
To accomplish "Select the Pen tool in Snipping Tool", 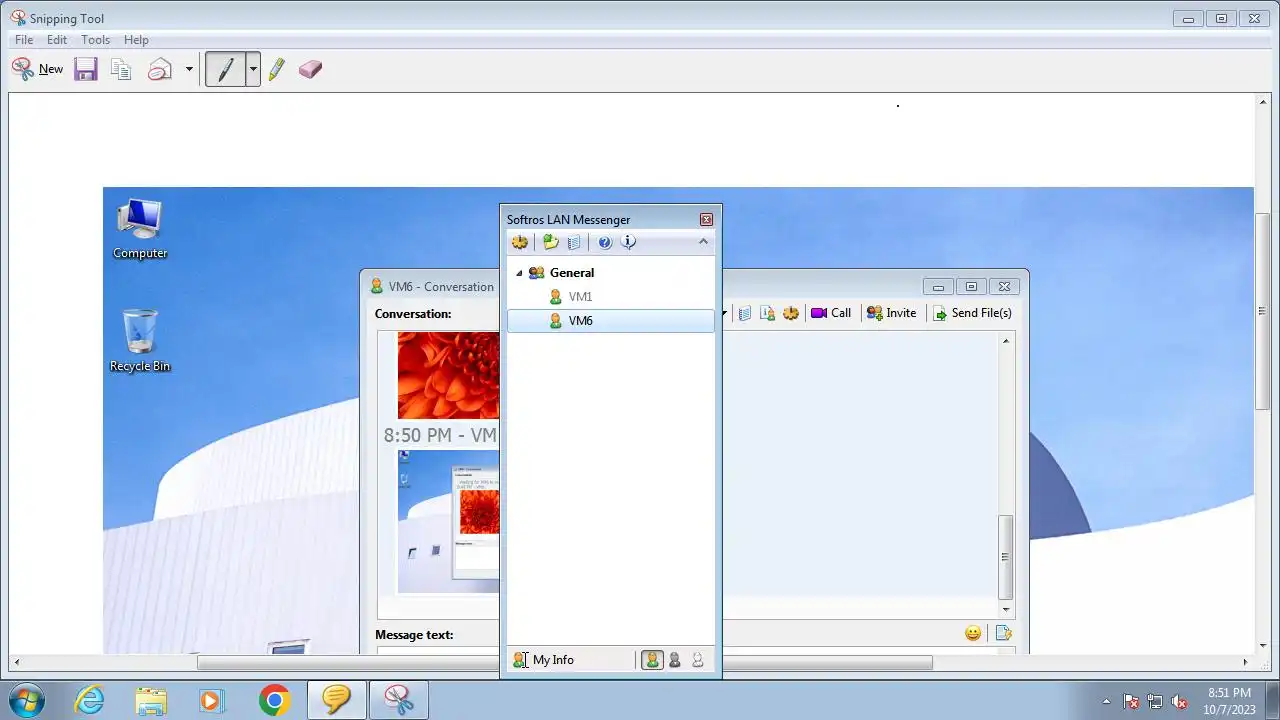I will click(226, 69).
